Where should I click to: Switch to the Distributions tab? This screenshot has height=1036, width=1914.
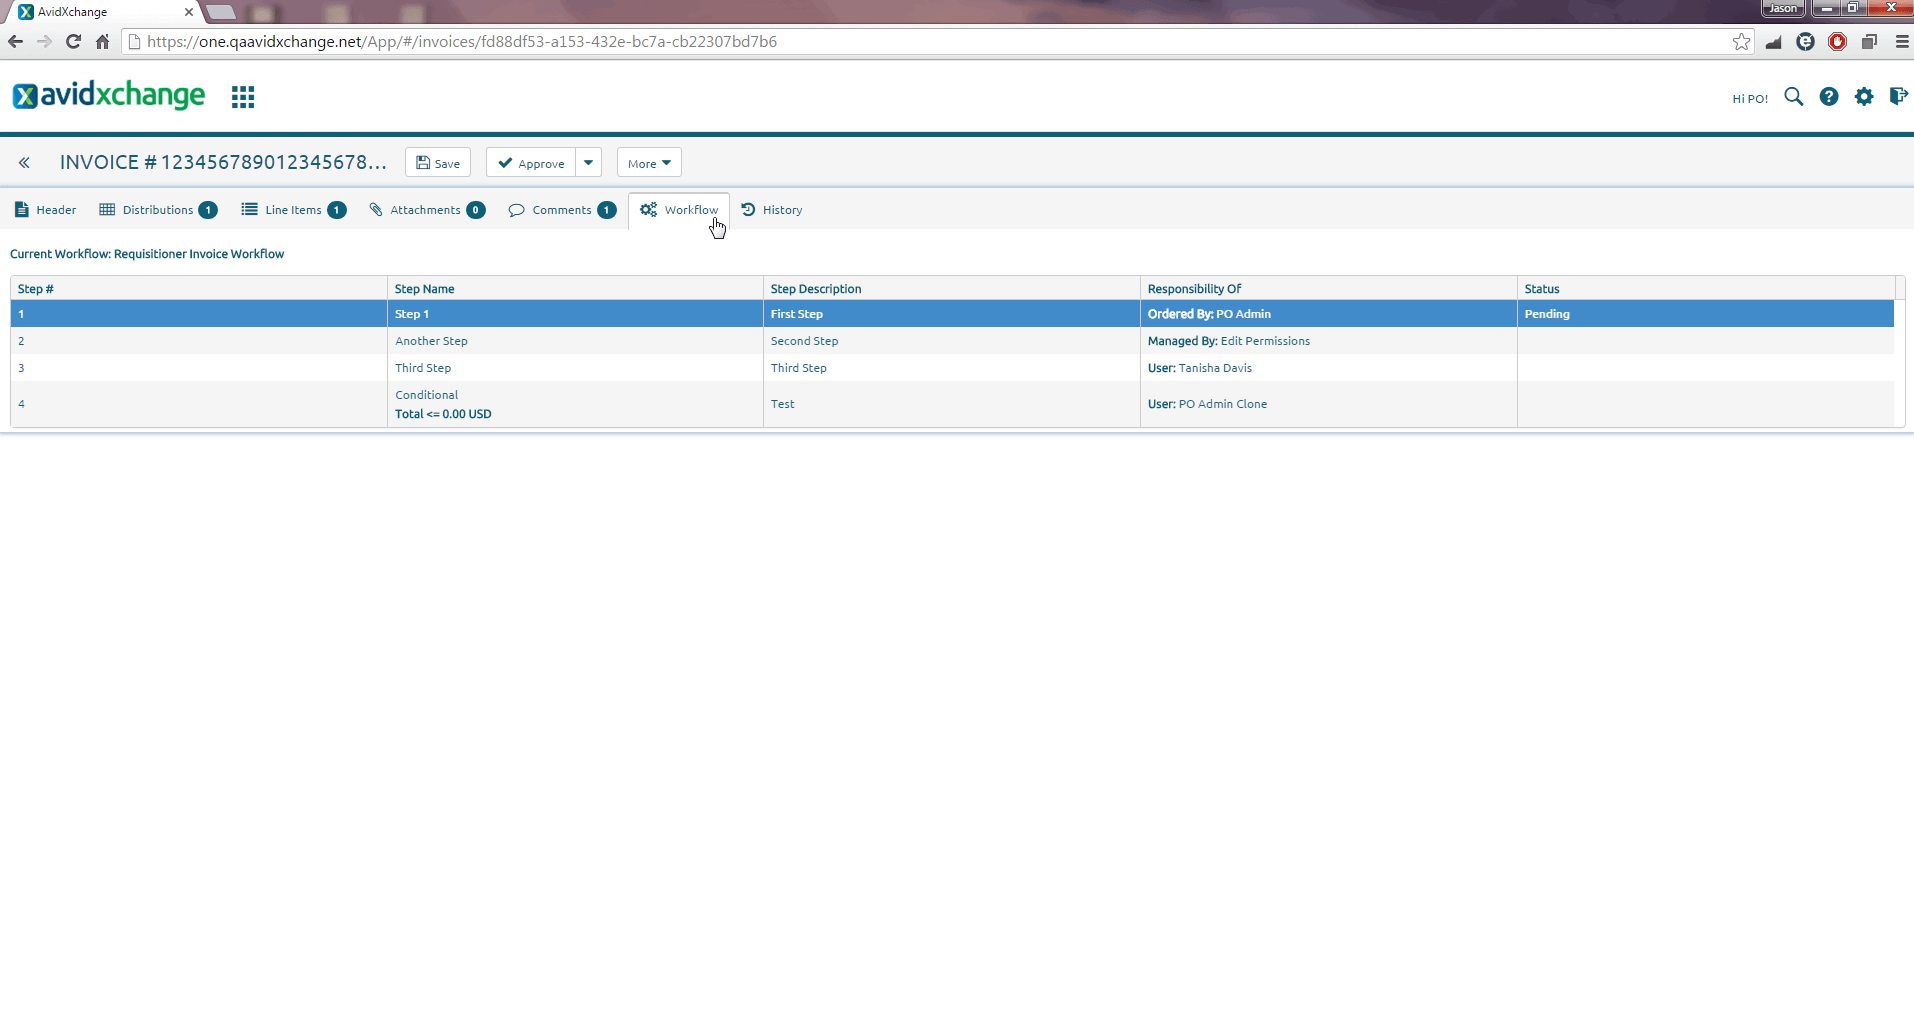coord(158,210)
